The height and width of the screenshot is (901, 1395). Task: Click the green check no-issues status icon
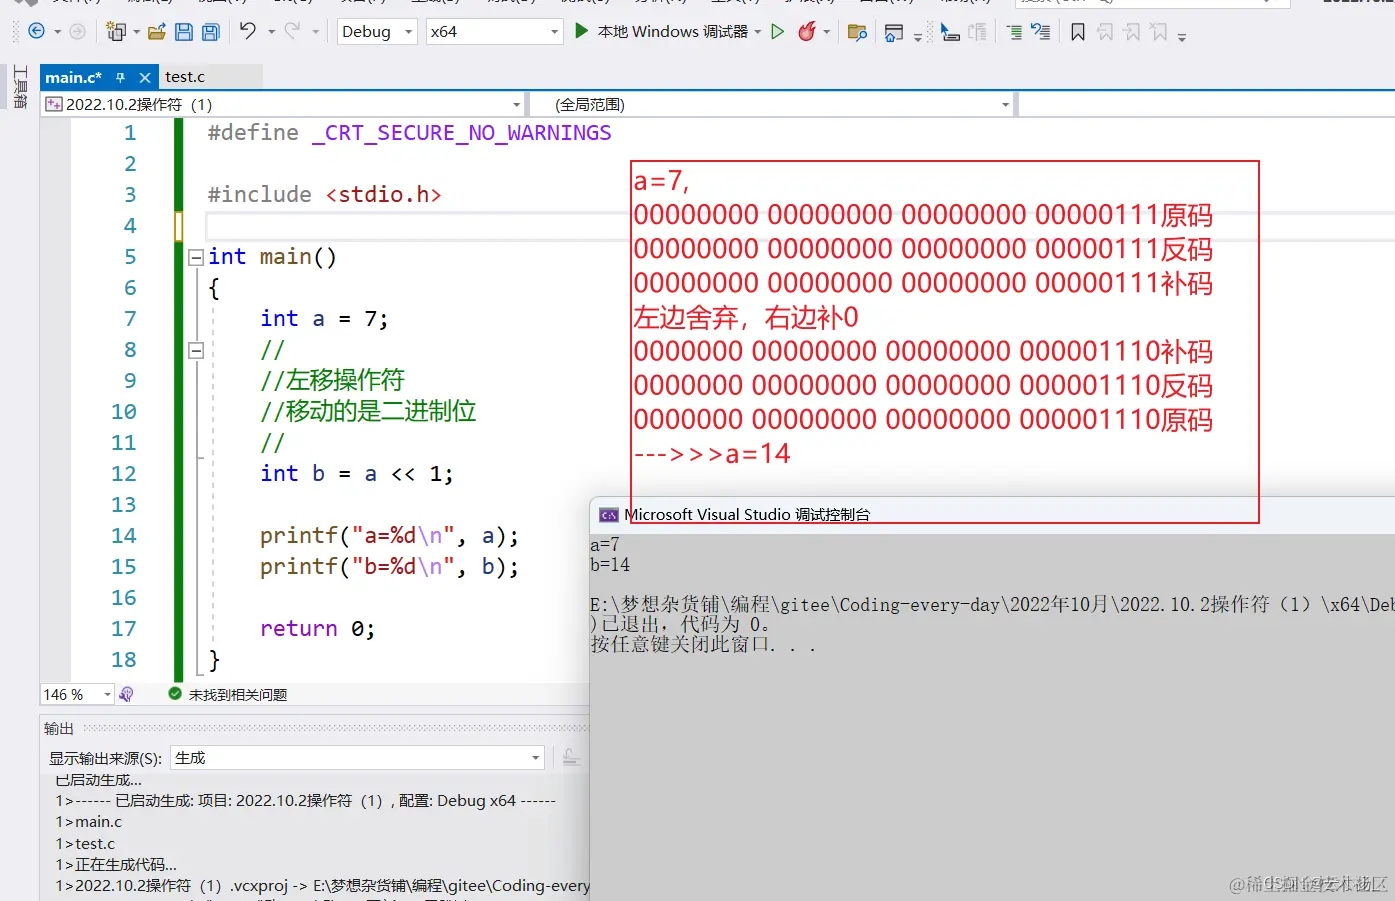[x=176, y=693]
